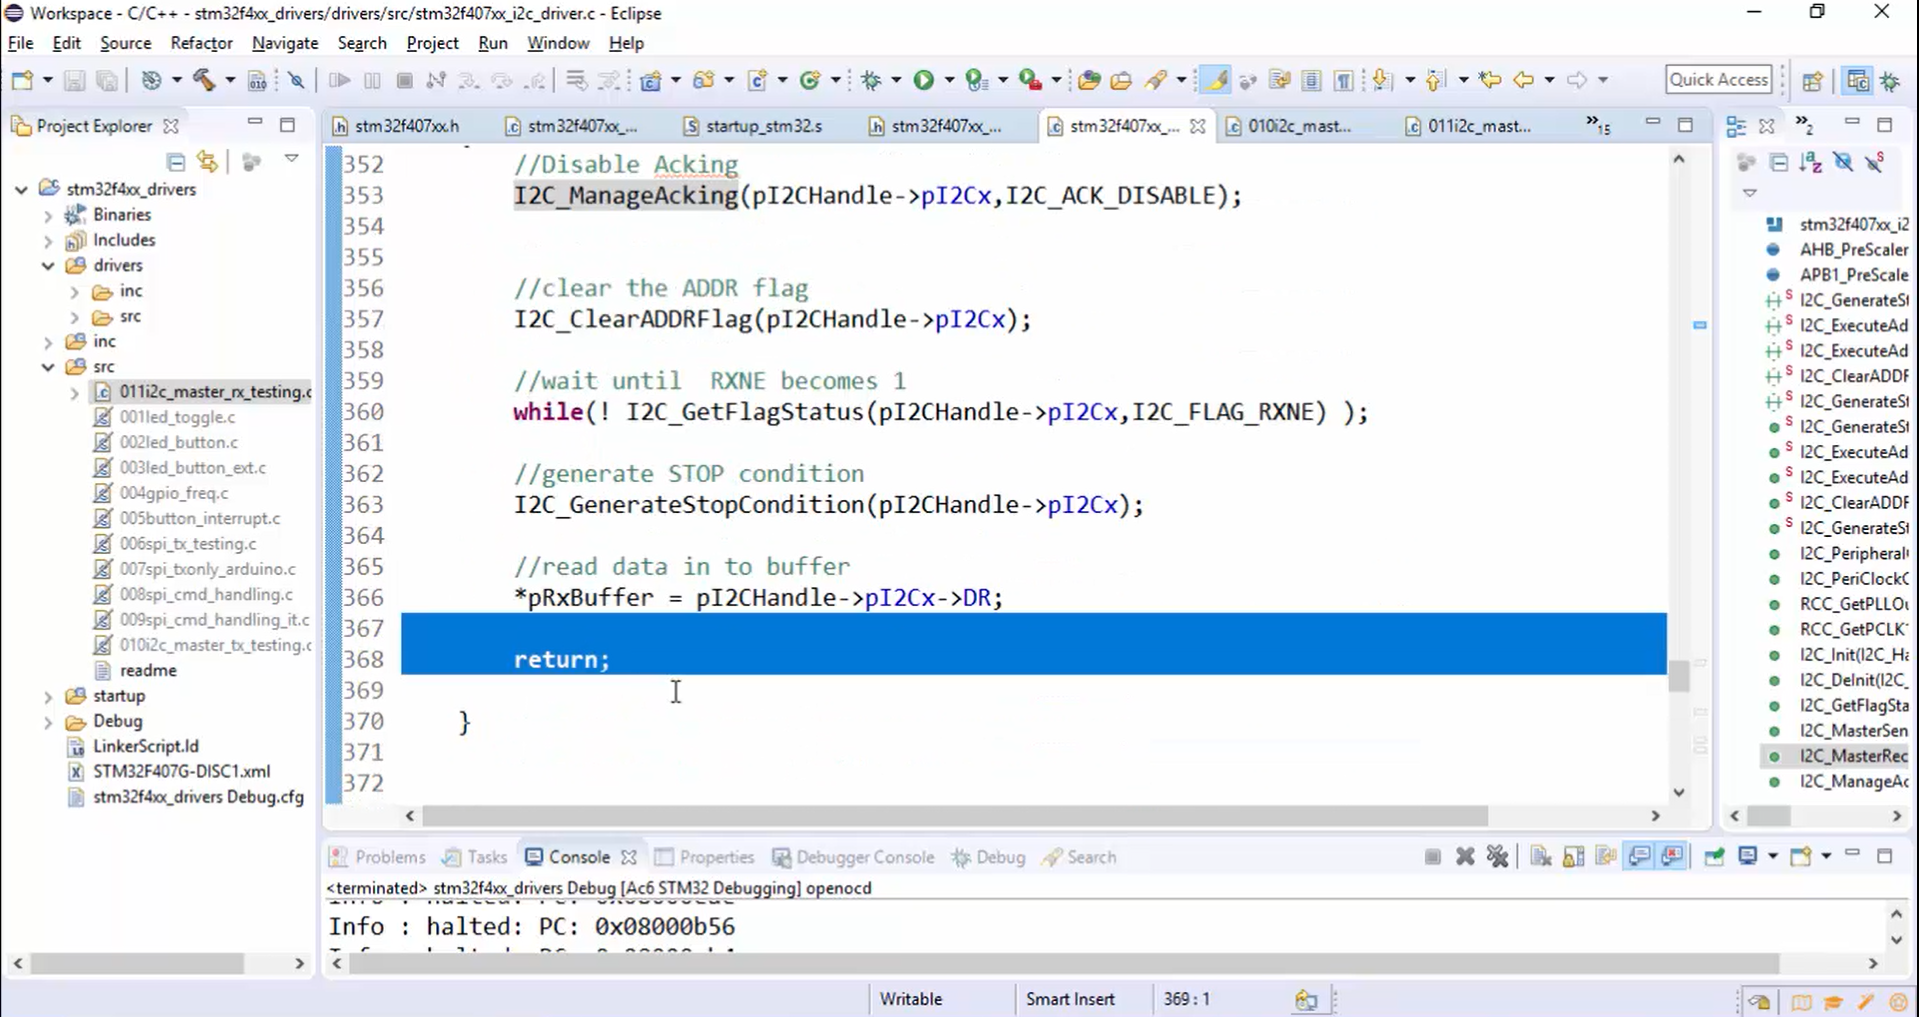Click the Back navigation yellow arrow
The height and width of the screenshot is (1017, 1919).
(x=1523, y=80)
